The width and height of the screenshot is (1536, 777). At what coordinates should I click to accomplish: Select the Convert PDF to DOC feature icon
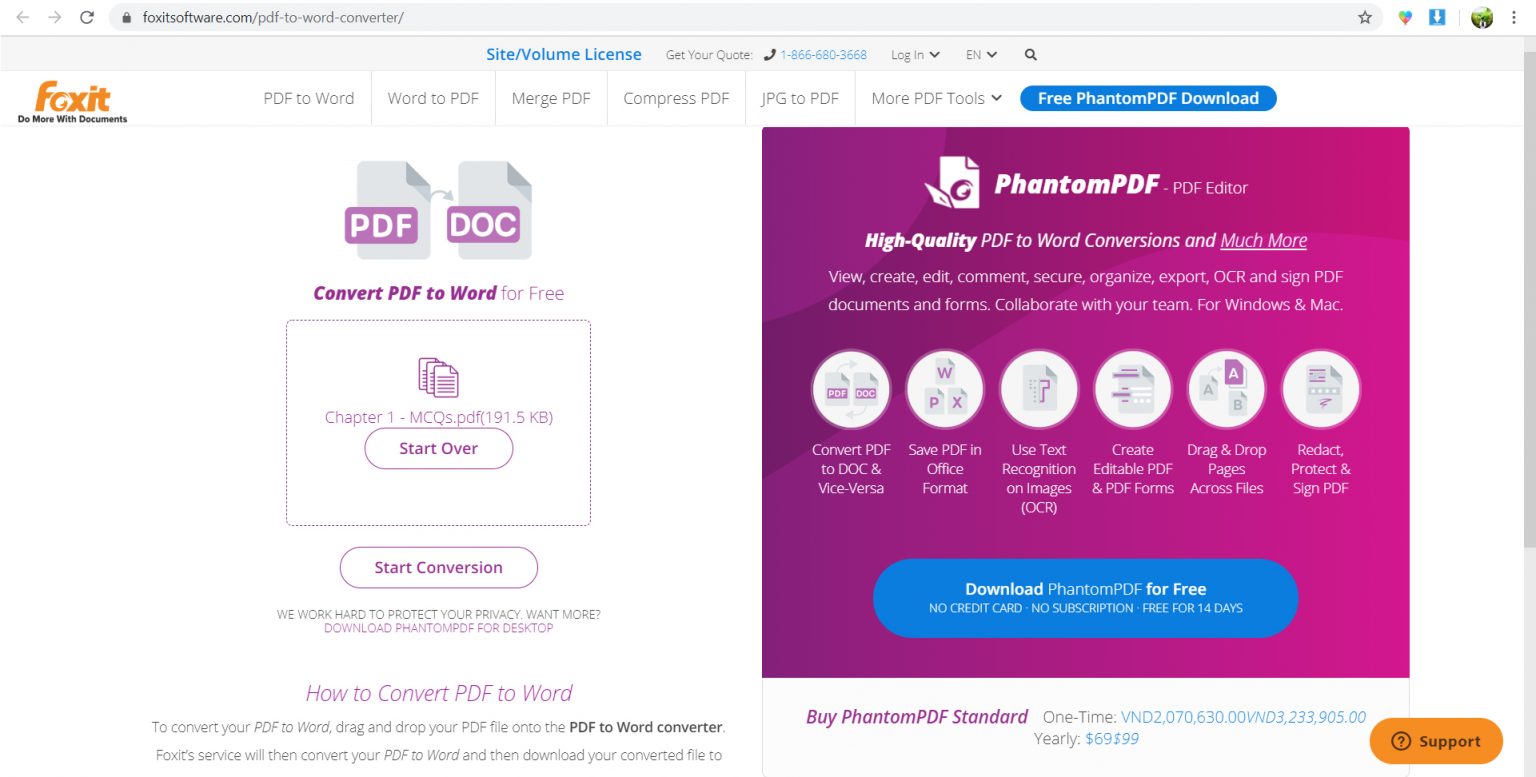point(851,389)
